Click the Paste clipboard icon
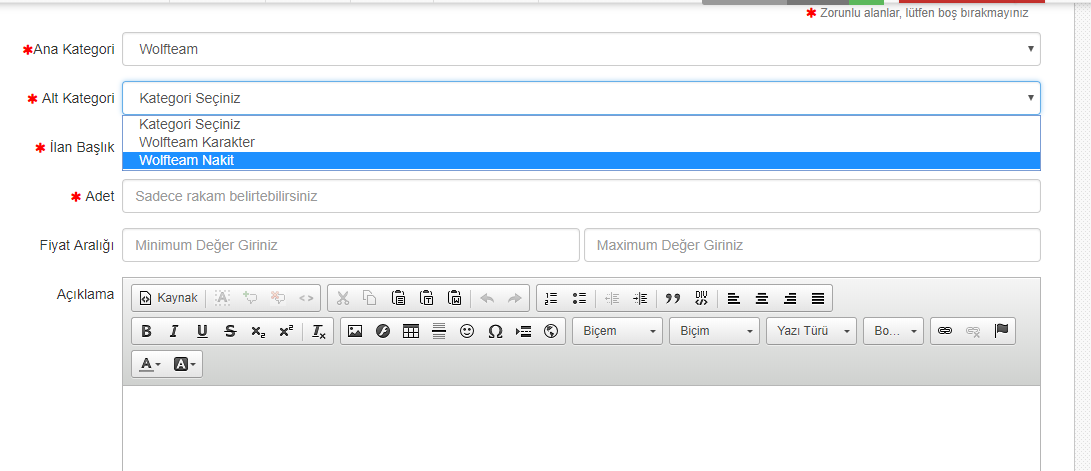Viewport: 1091px width, 471px height. point(398,298)
